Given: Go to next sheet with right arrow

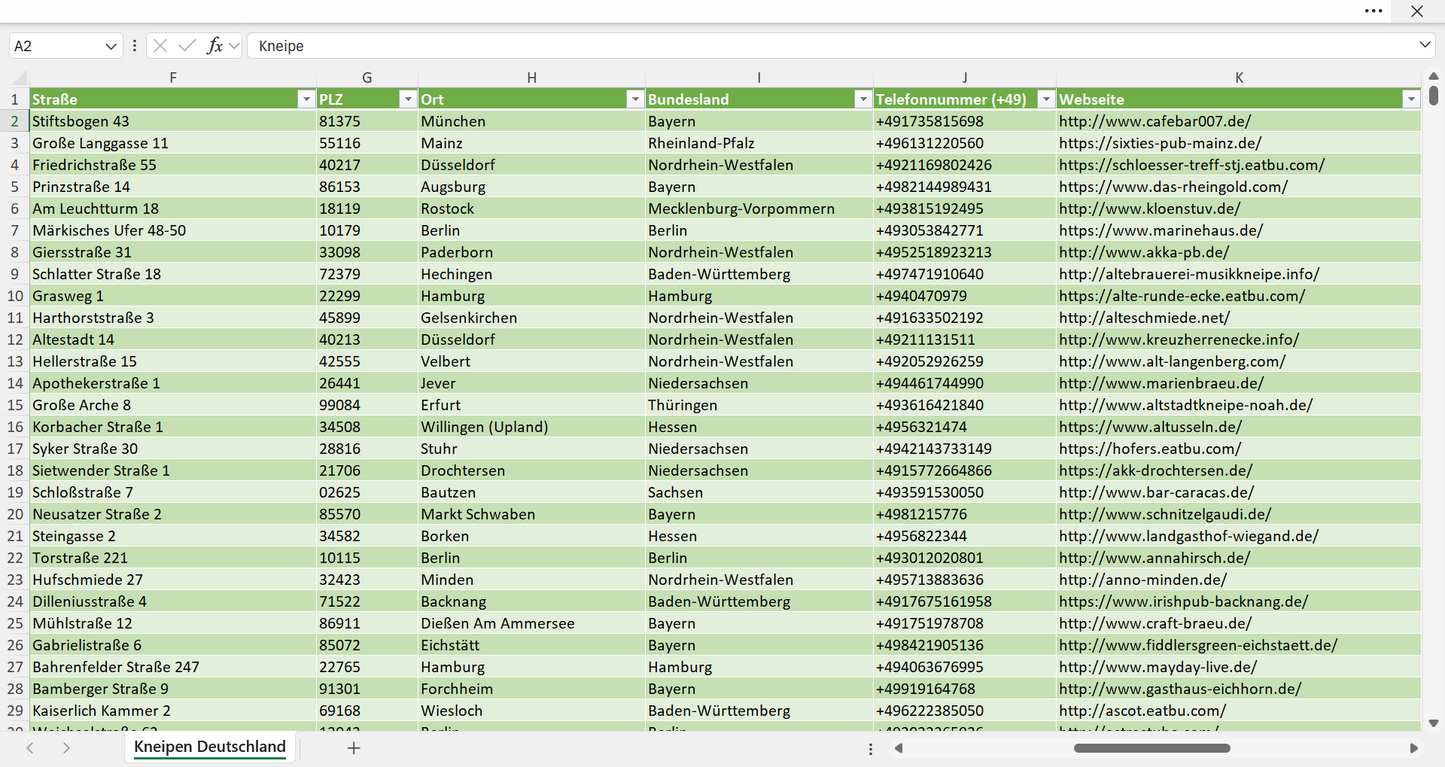Looking at the screenshot, I should pos(66,748).
